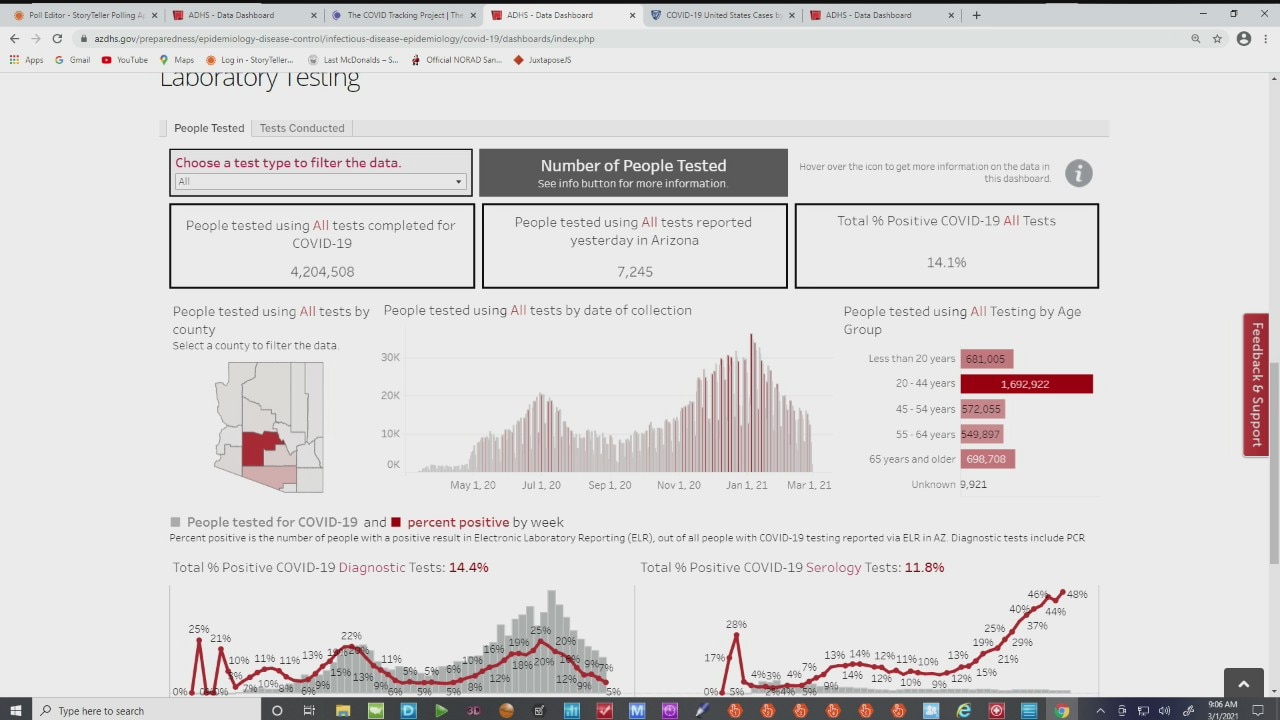Viewport: 1280px width, 720px height.
Task: Open the YouTube bookmark
Action: (124, 60)
